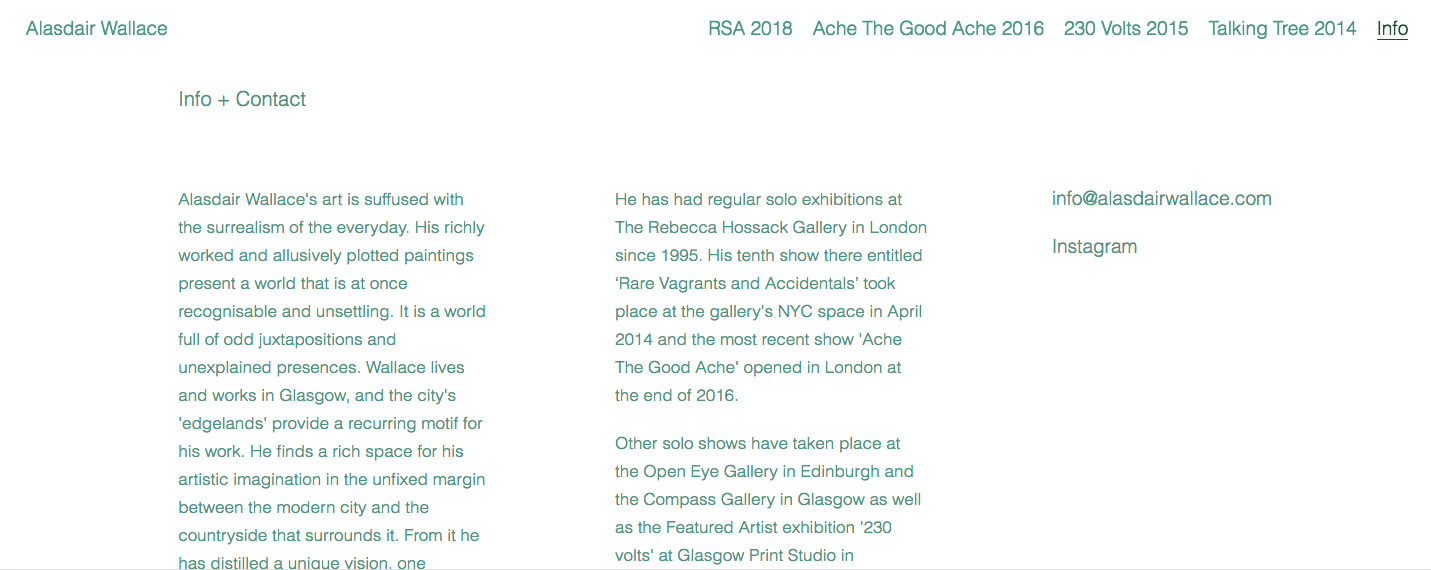This screenshot has height=570, width=1431.
Task: Open the RSA 2018 page
Action: coord(750,29)
